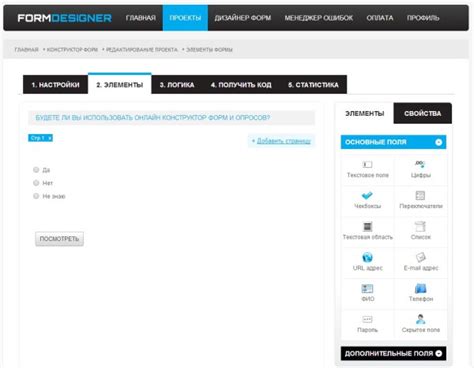Add the Переключатели element icon
The height and width of the screenshot is (368, 474).
point(420,195)
